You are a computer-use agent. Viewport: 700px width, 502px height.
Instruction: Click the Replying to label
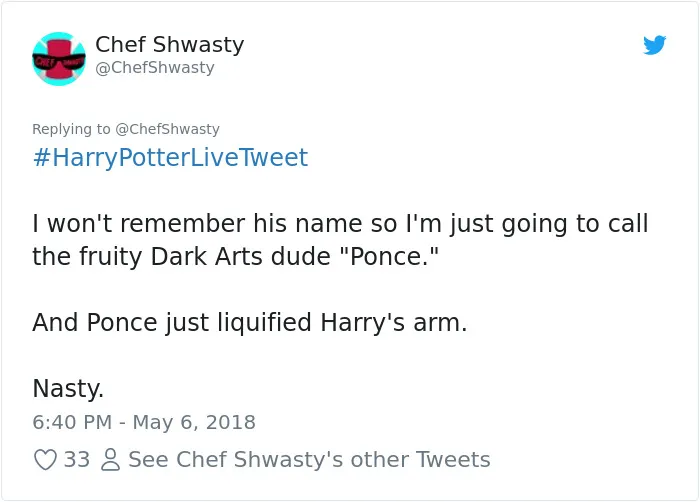(71, 129)
